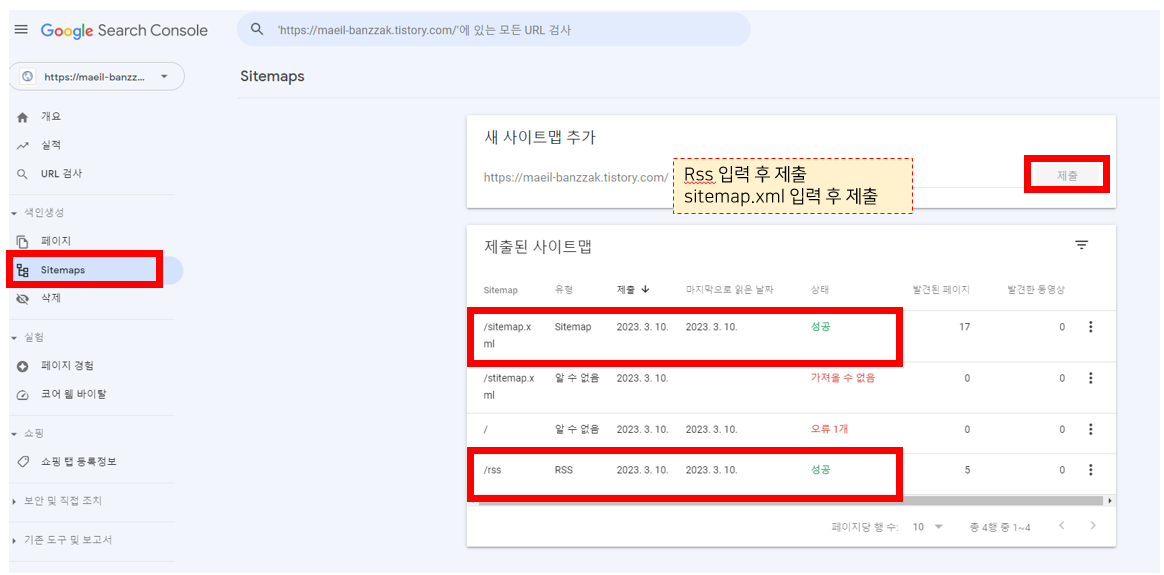1164x575 pixels.
Task: Collapse the 쇼핑 section
Action: point(27,433)
